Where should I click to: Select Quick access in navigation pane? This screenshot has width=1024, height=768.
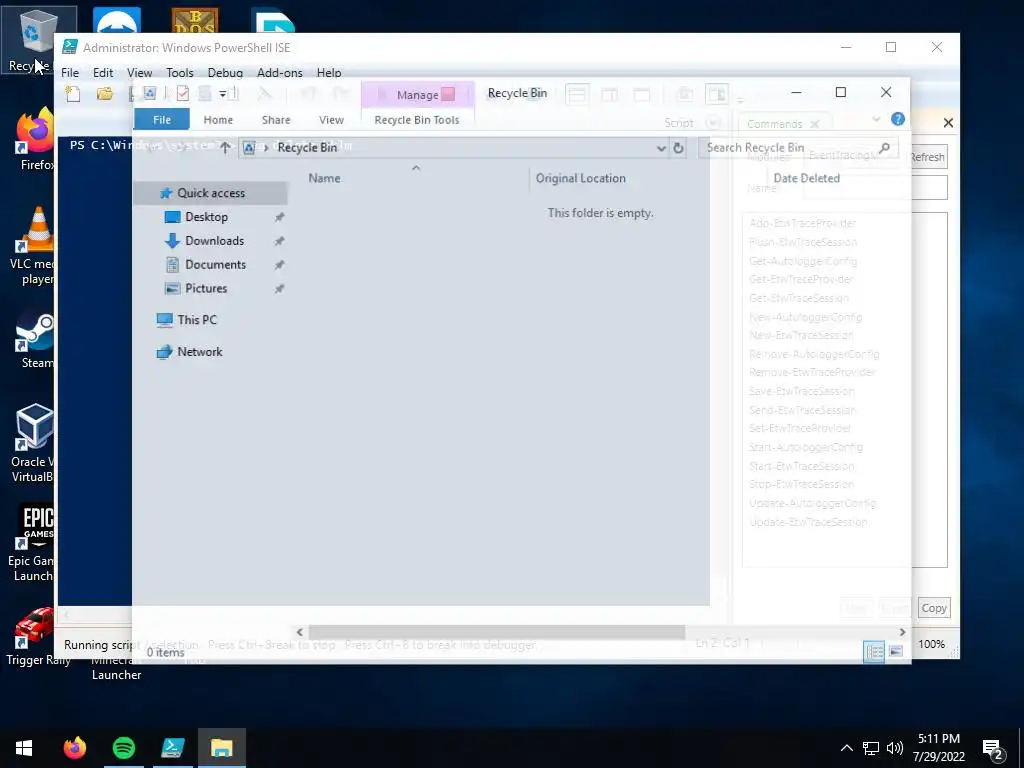(x=210, y=193)
